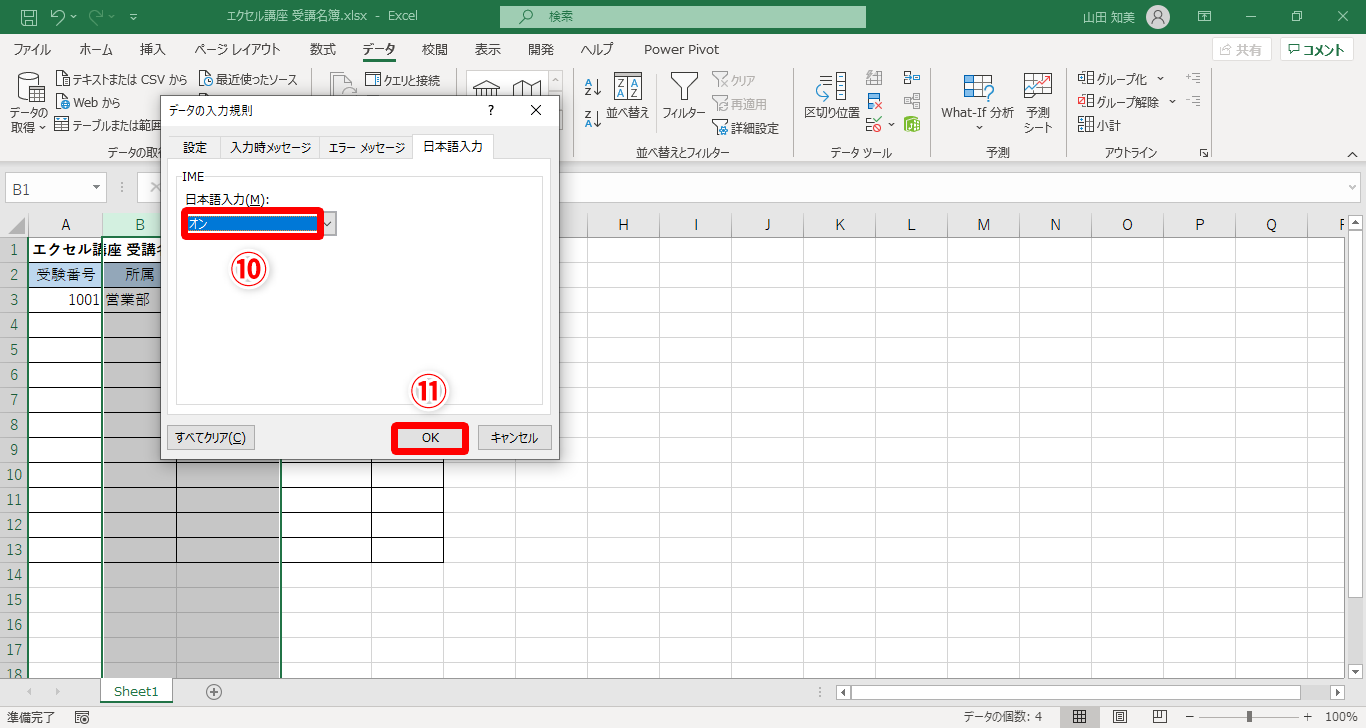Switch to the 数式 ribbon tab
The width and height of the screenshot is (1366, 728).
(x=323, y=49)
